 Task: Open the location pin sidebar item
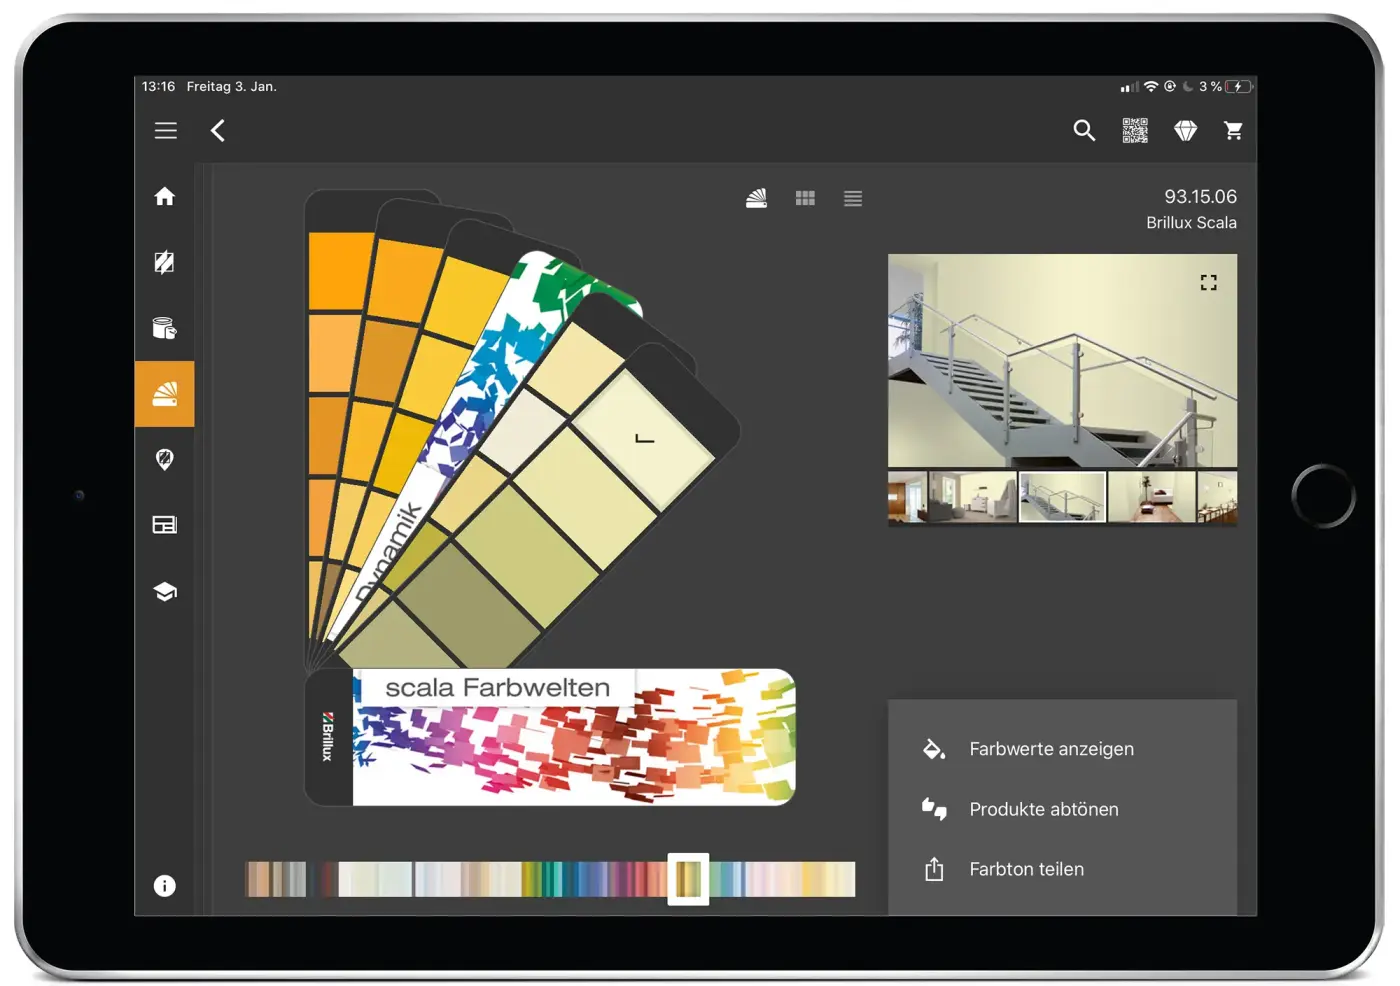tap(165, 460)
